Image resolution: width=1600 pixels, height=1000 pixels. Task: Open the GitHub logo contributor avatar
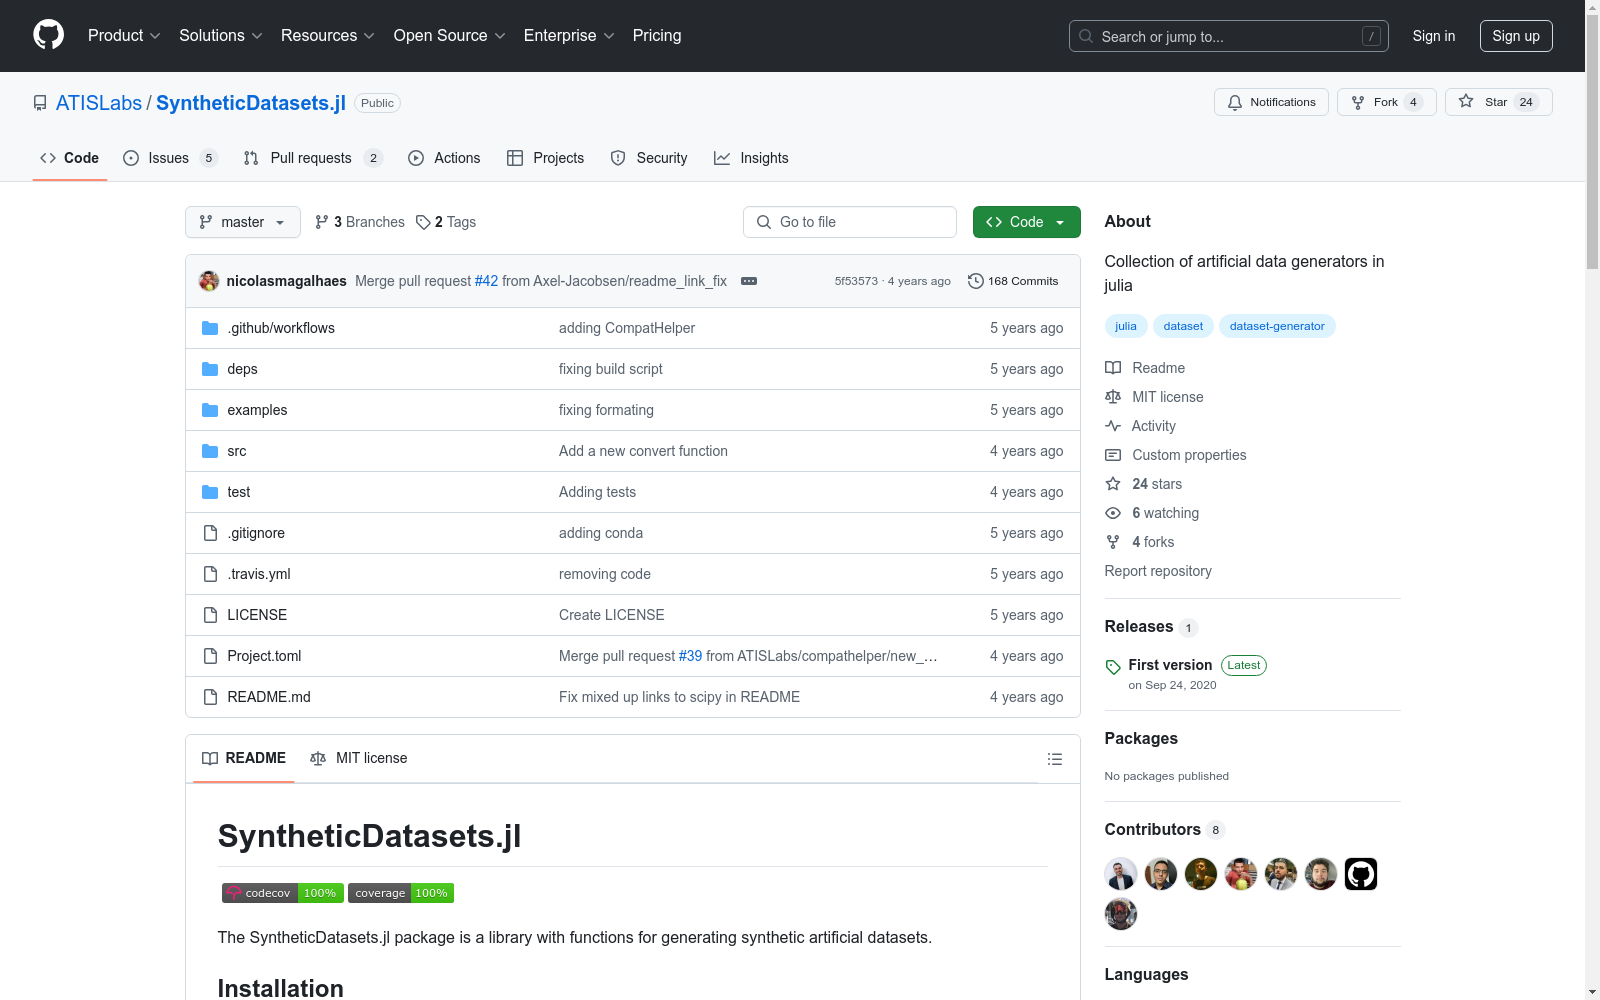1361,874
